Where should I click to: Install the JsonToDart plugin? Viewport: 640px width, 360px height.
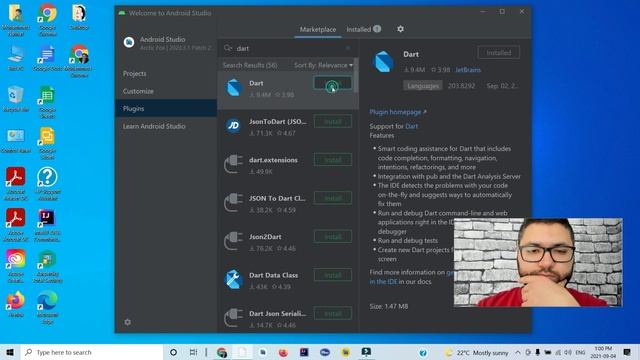[x=333, y=122]
